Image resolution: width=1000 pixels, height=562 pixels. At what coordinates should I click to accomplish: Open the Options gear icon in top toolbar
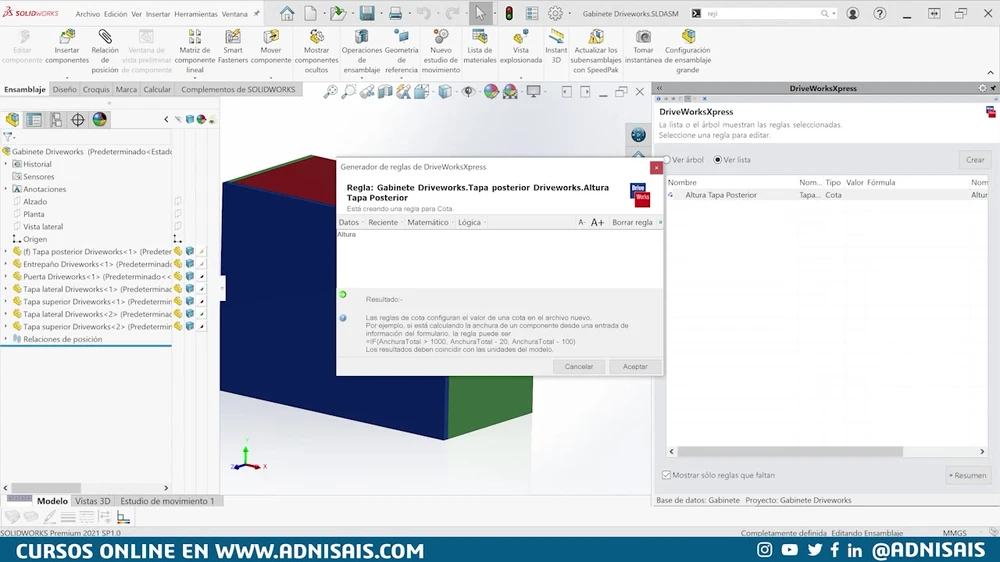tap(555, 13)
